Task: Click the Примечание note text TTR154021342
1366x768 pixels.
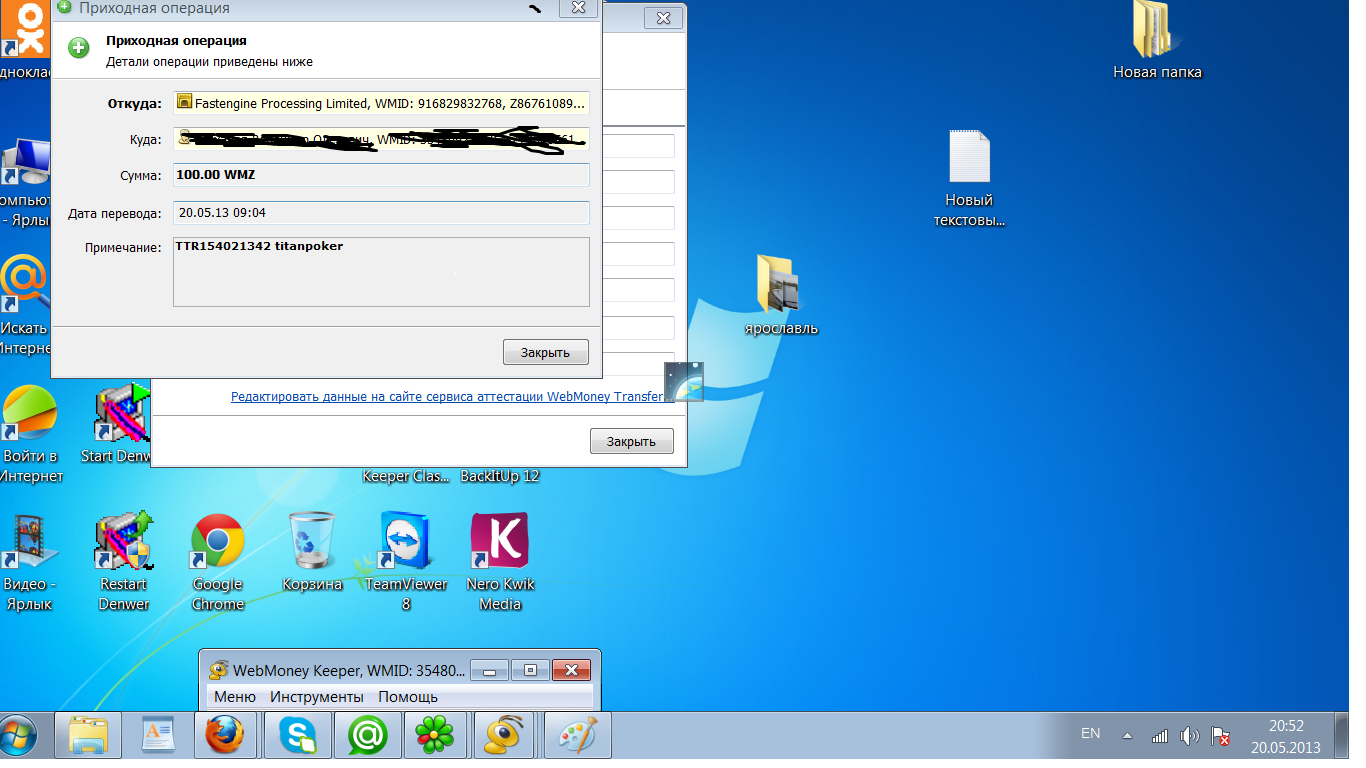Action: 259,246
